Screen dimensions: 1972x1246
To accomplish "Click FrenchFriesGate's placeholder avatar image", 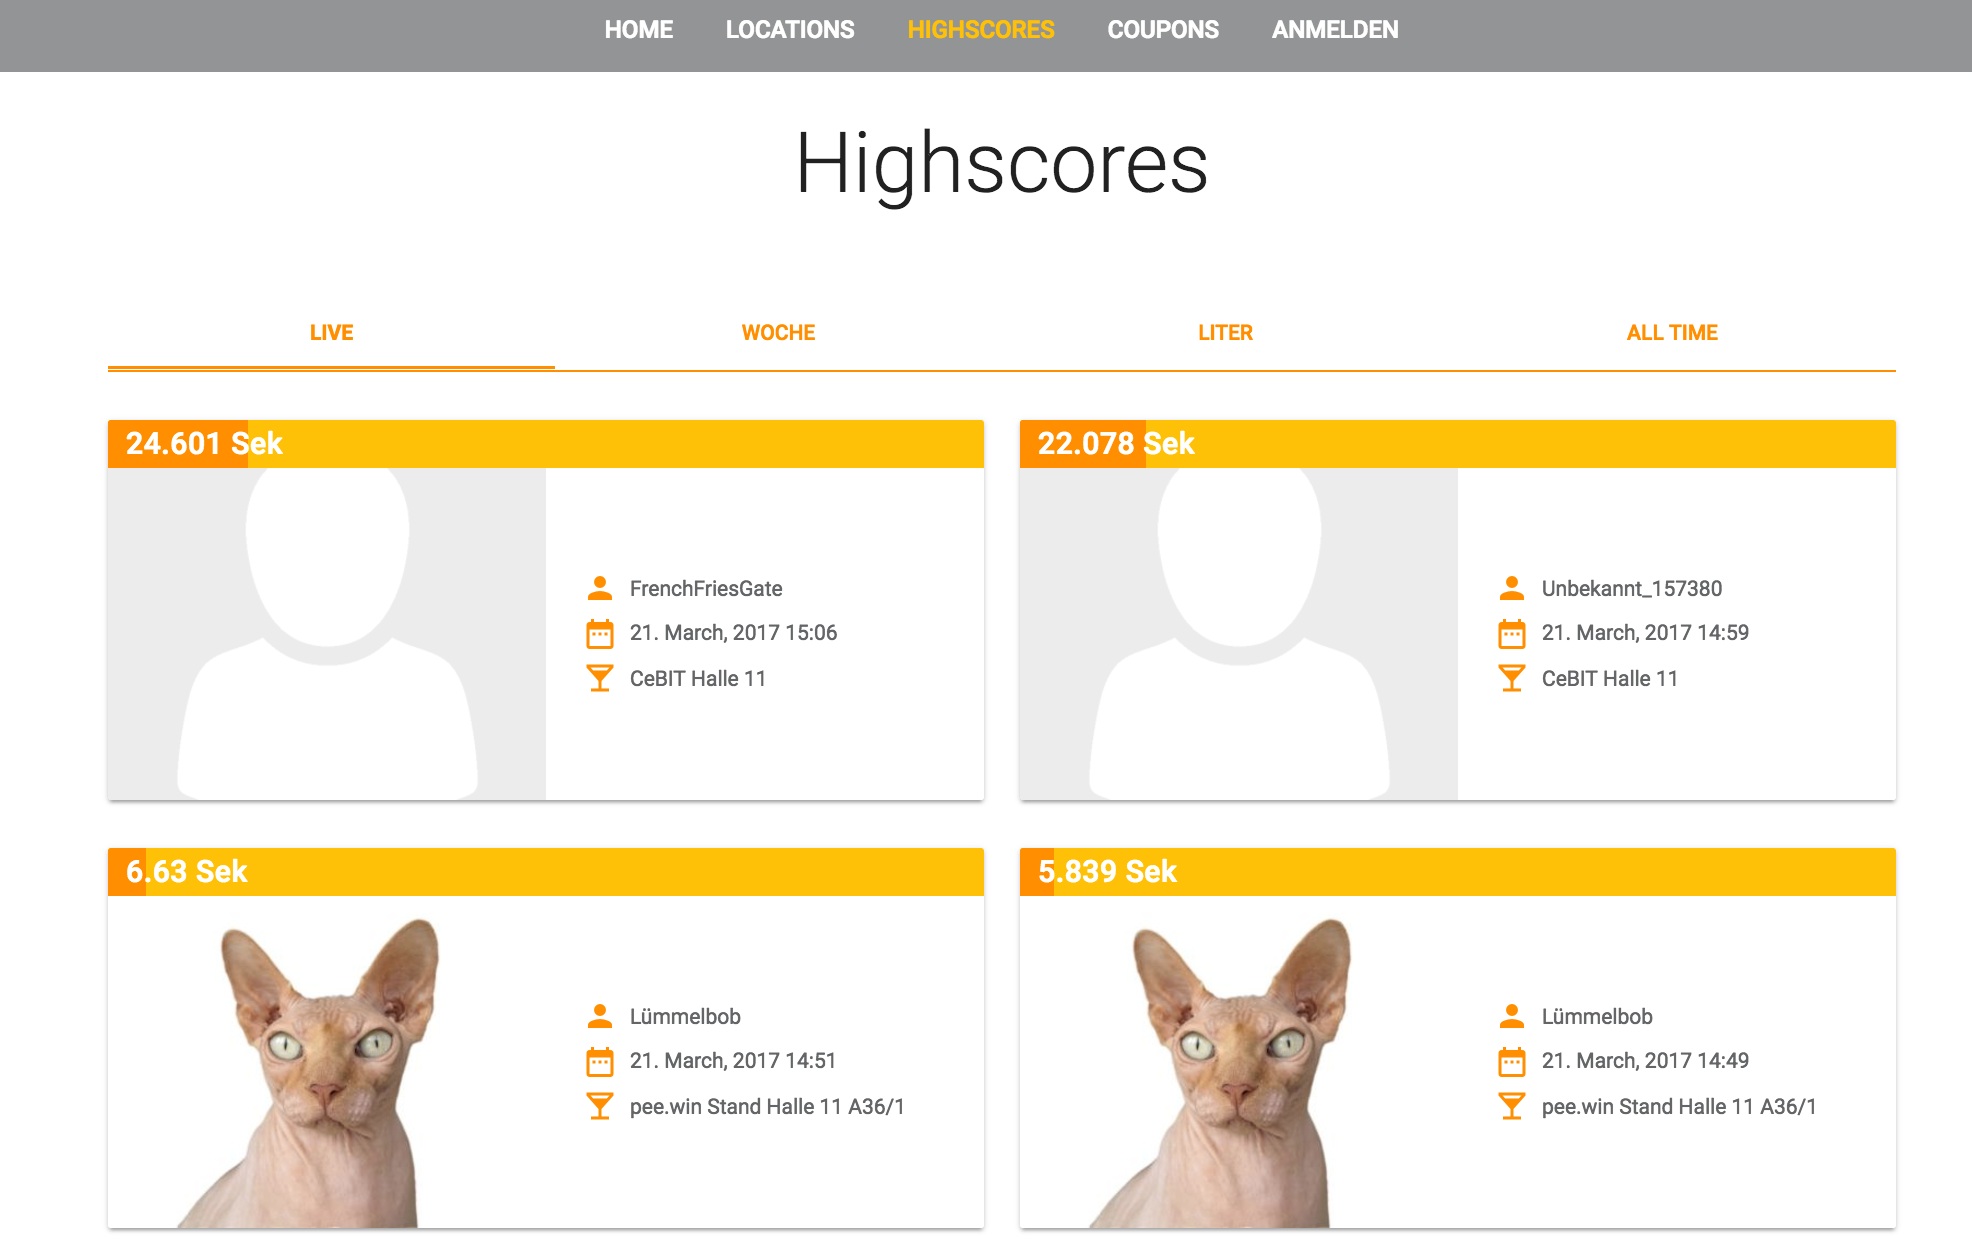I will (x=327, y=633).
